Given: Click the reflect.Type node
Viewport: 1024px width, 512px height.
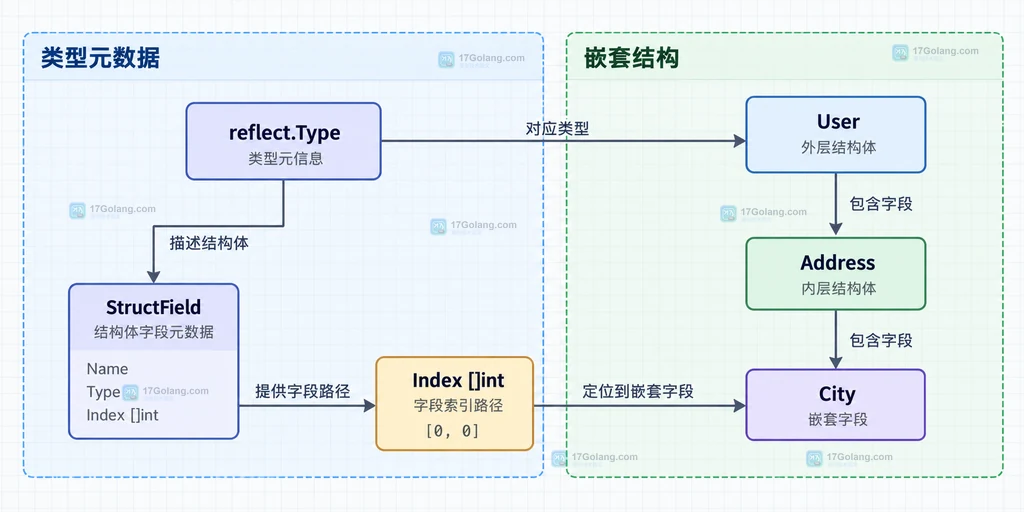Looking at the screenshot, I should coord(283,141).
